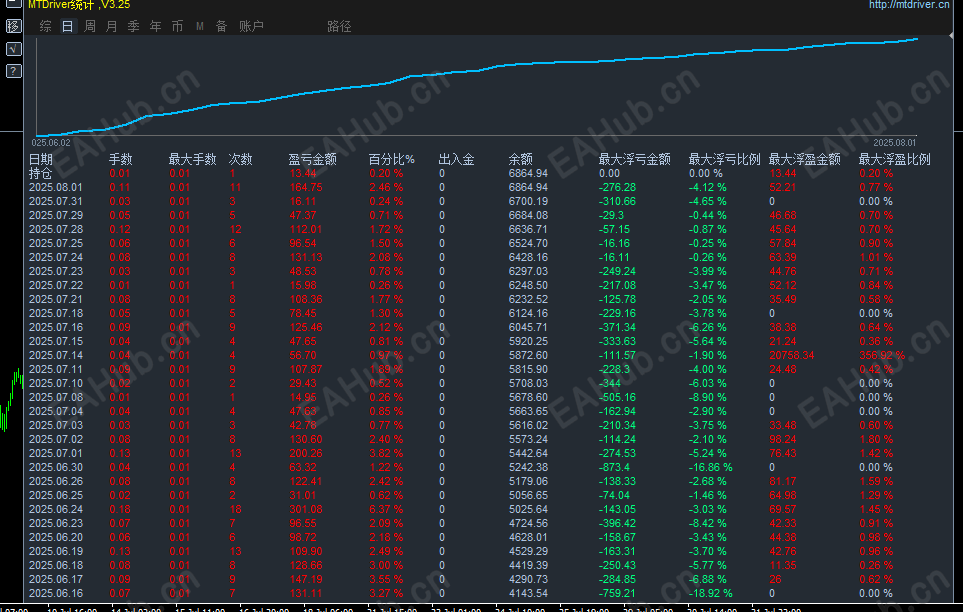This screenshot has height=612, width=963.
Task: Click profit value 13.44 in 持仓 row
Action: (x=303, y=173)
